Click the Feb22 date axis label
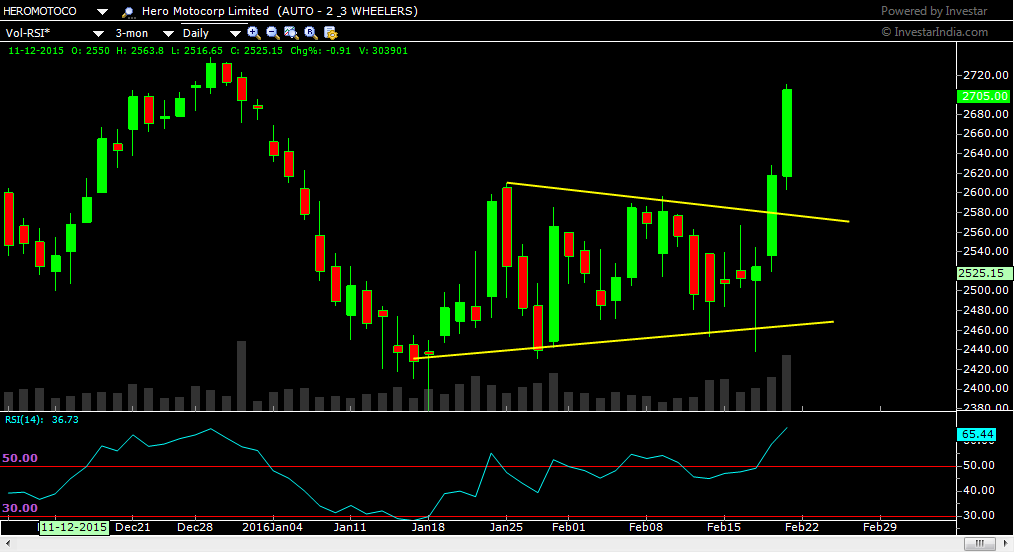Viewport: 1014px width, 552px height. pos(802,527)
